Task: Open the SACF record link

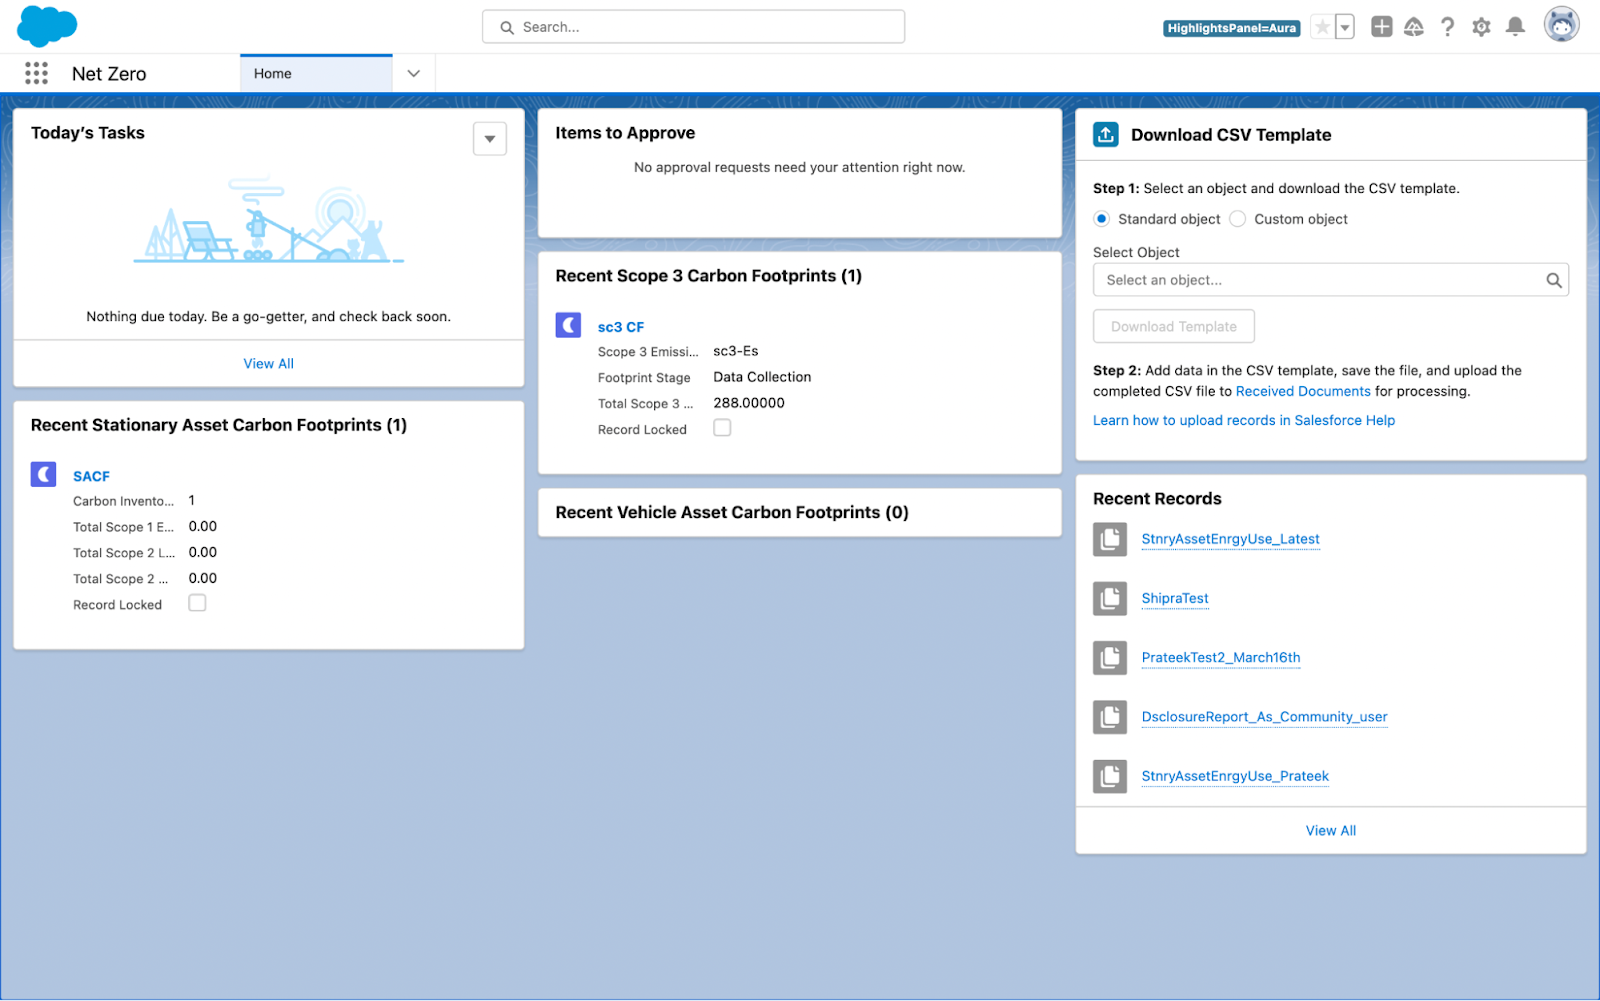Action: pyautogui.click(x=91, y=477)
